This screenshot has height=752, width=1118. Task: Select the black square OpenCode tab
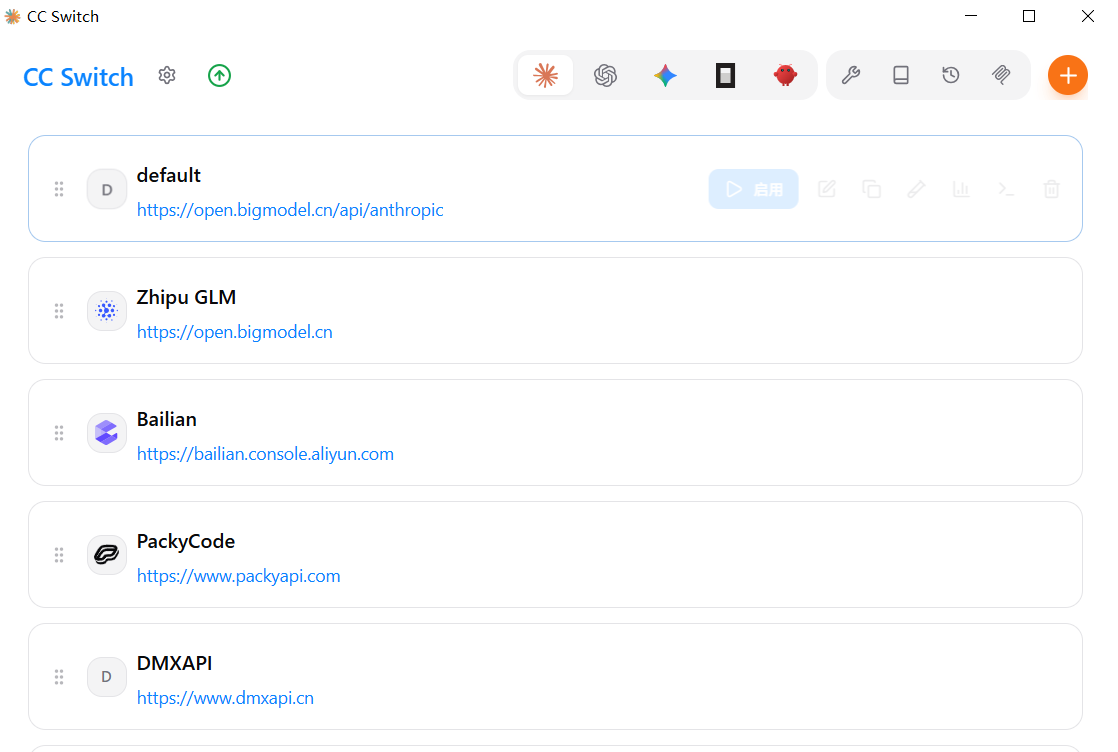tap(725, 75)
